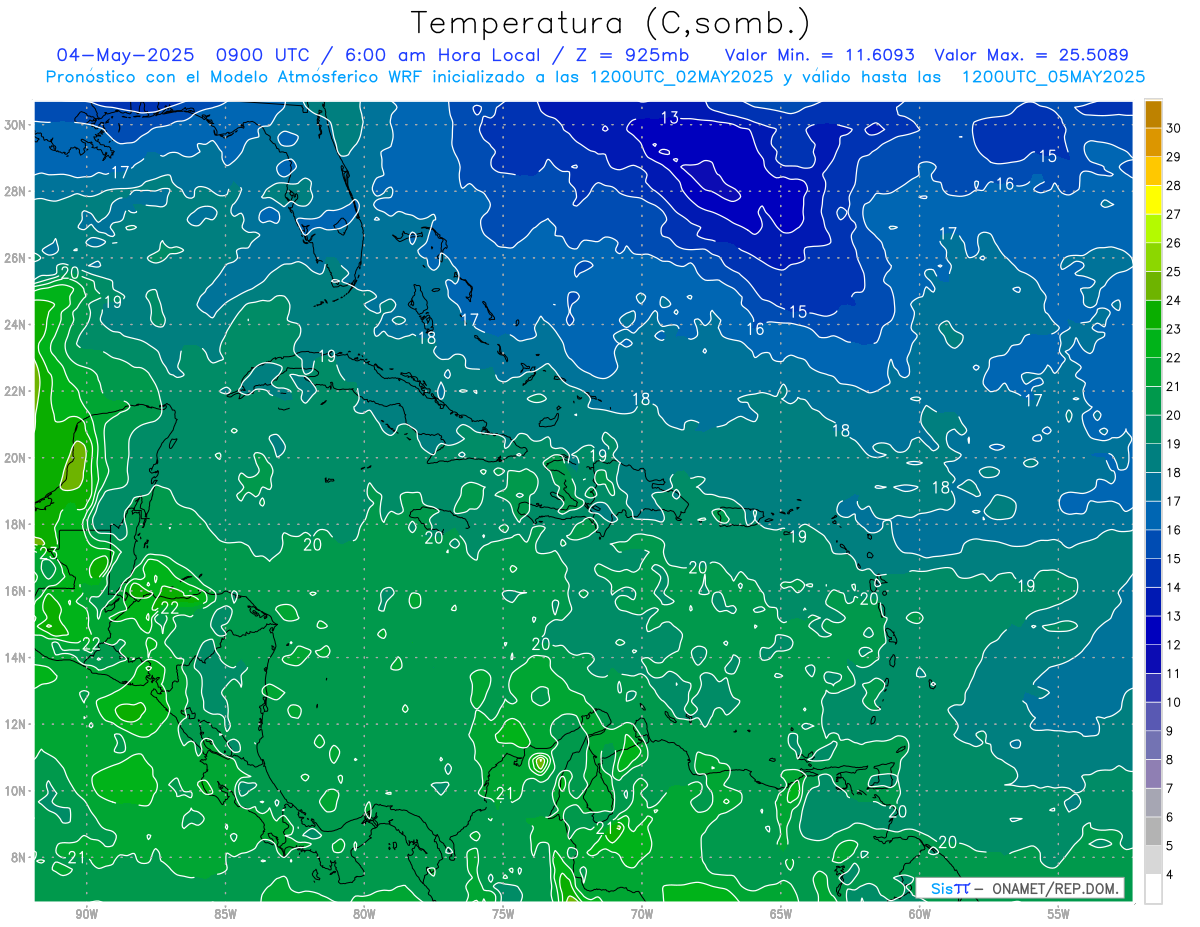The height and width of the screenshot is (927, 1200).
Task: Click the WRF initialization time '1200UTC_02MAY2025'
Action: [x=680, y=77]
